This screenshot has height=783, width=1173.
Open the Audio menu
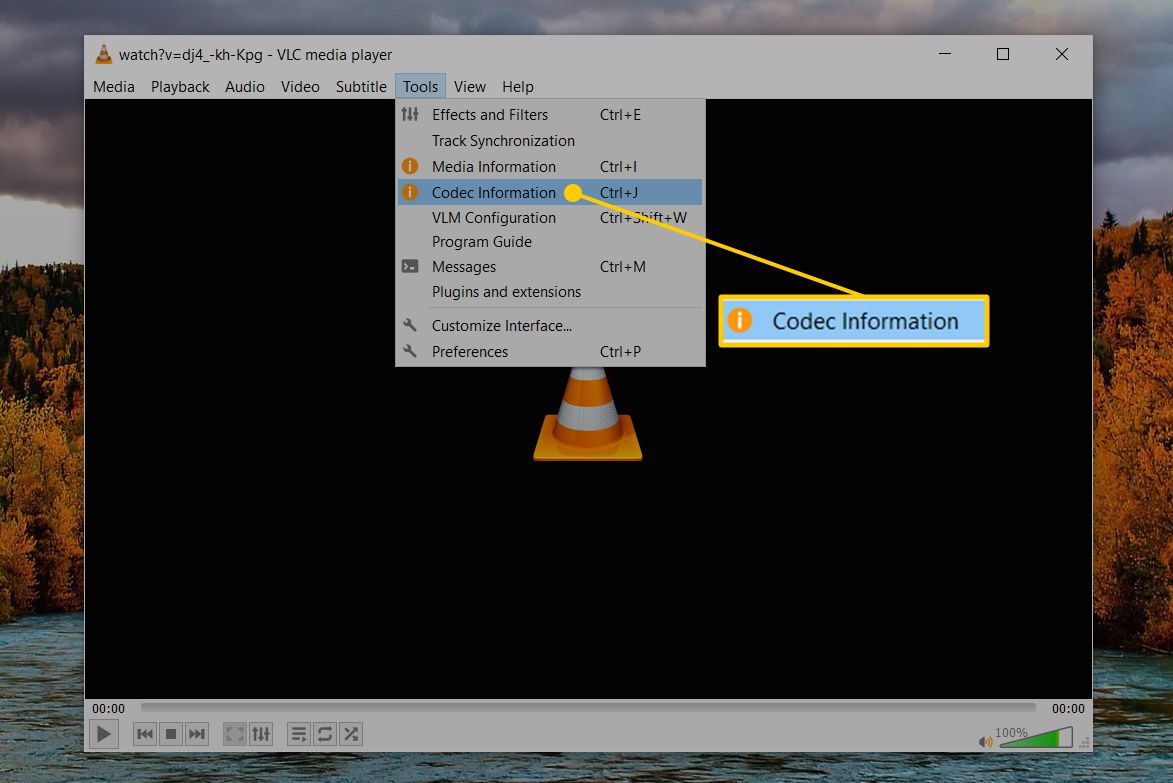click(245, 87)
